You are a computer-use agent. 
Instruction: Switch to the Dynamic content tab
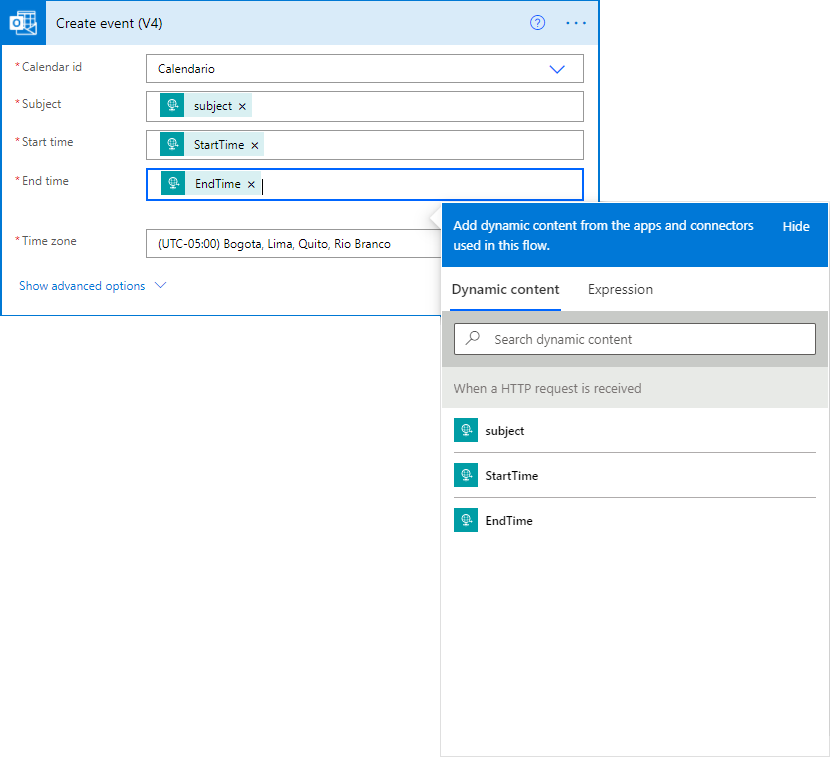505,290
